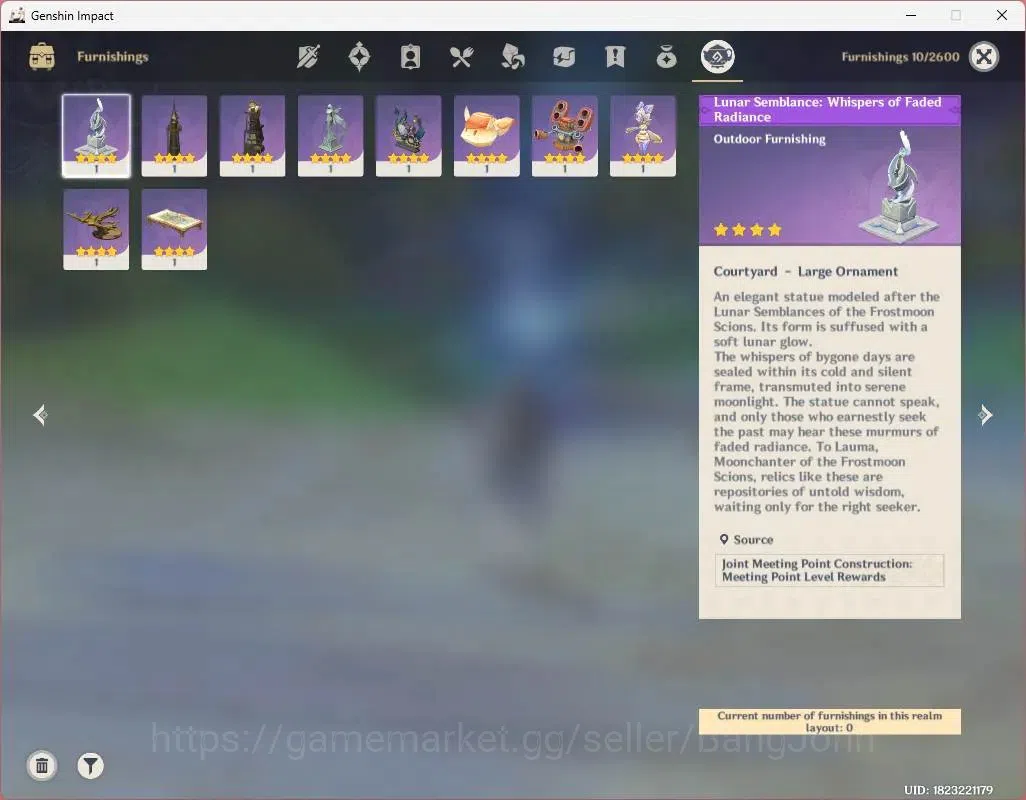Image resolution: width=1026 pixels, height=800 pixels.
Task: Select the lighthouse-style tower furnishing
Action: [x=253, y=135]
